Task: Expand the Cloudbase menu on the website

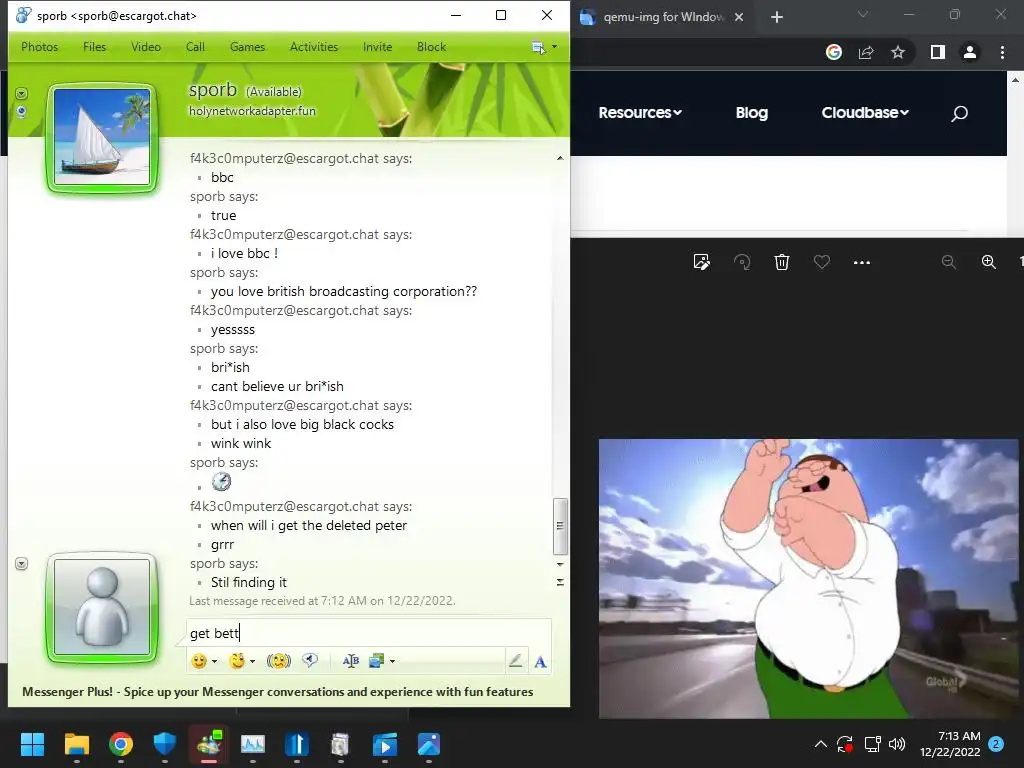Action: click(865, 112)
